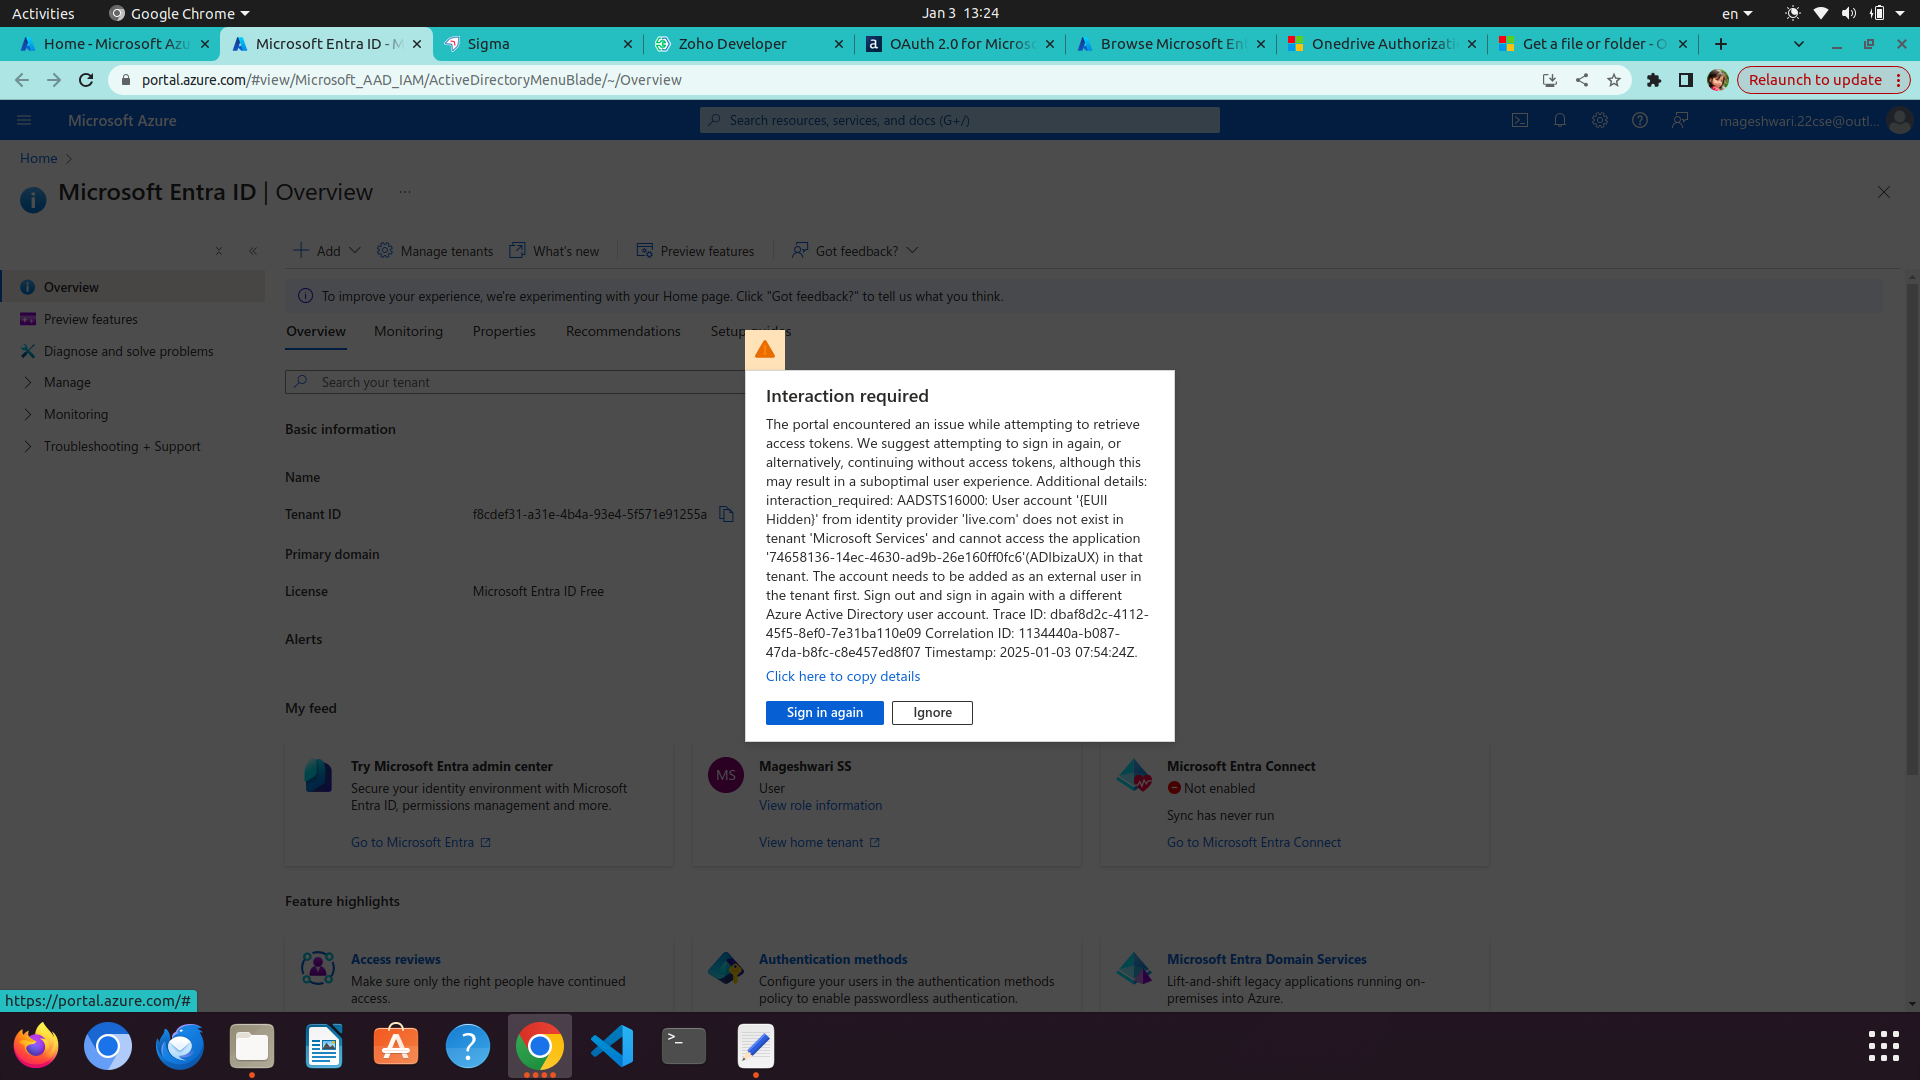Open Microsoft Entra Domain Services link
This screenshot has width=1920, height=1080.
point(1266,959)
